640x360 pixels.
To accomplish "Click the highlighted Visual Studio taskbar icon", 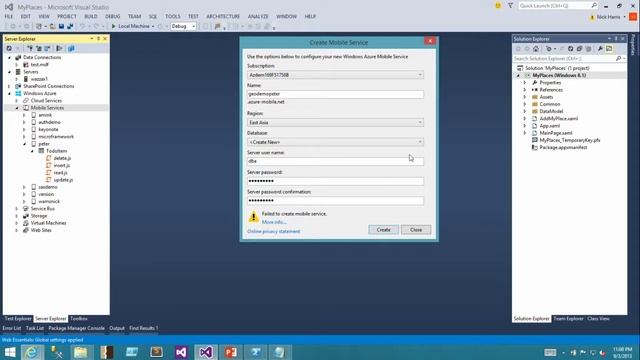I will (x=206, y=352).
